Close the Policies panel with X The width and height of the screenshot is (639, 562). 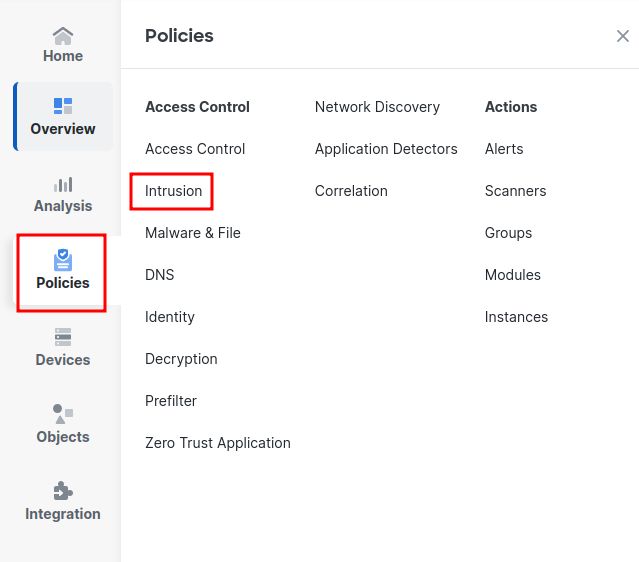tap(622, 36)
